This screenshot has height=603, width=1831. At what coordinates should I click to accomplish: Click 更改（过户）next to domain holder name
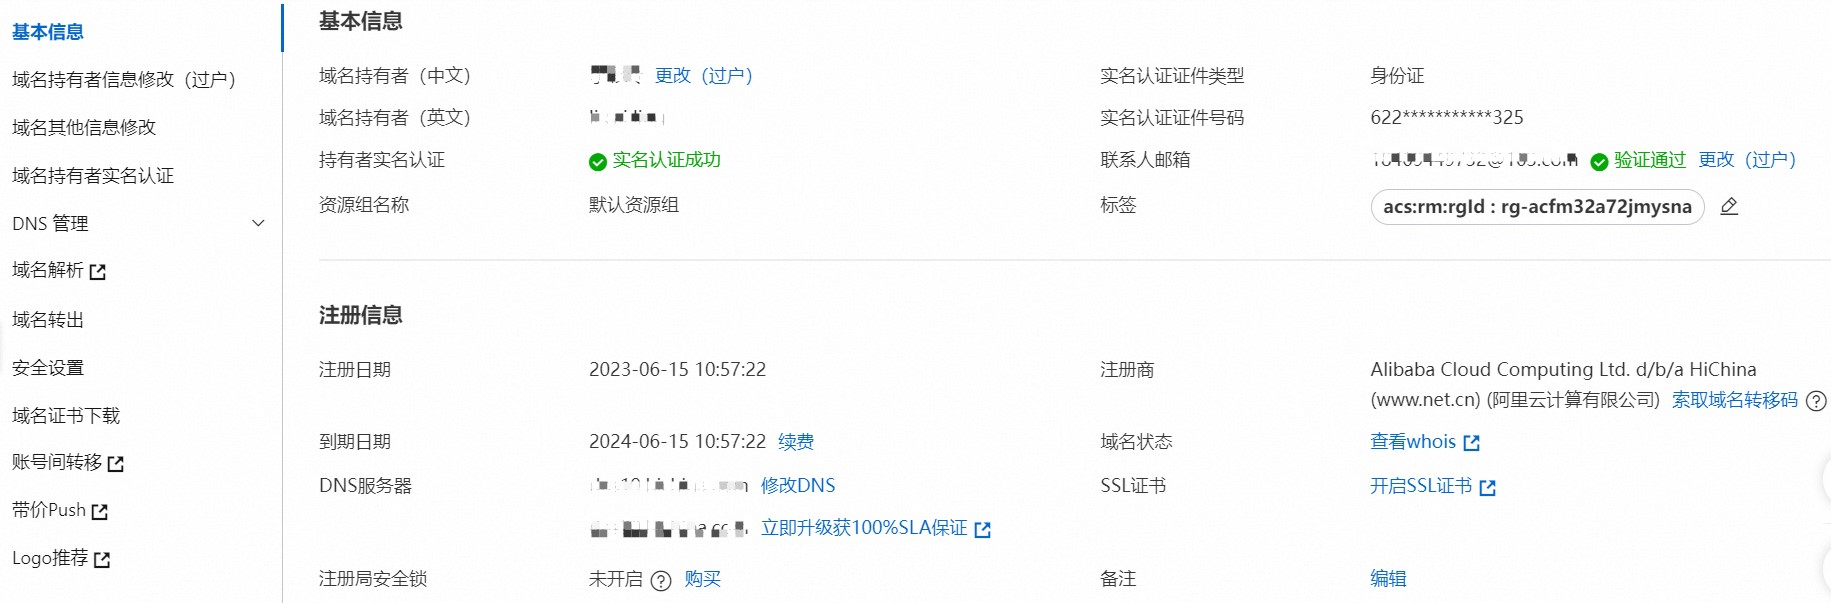704,75
